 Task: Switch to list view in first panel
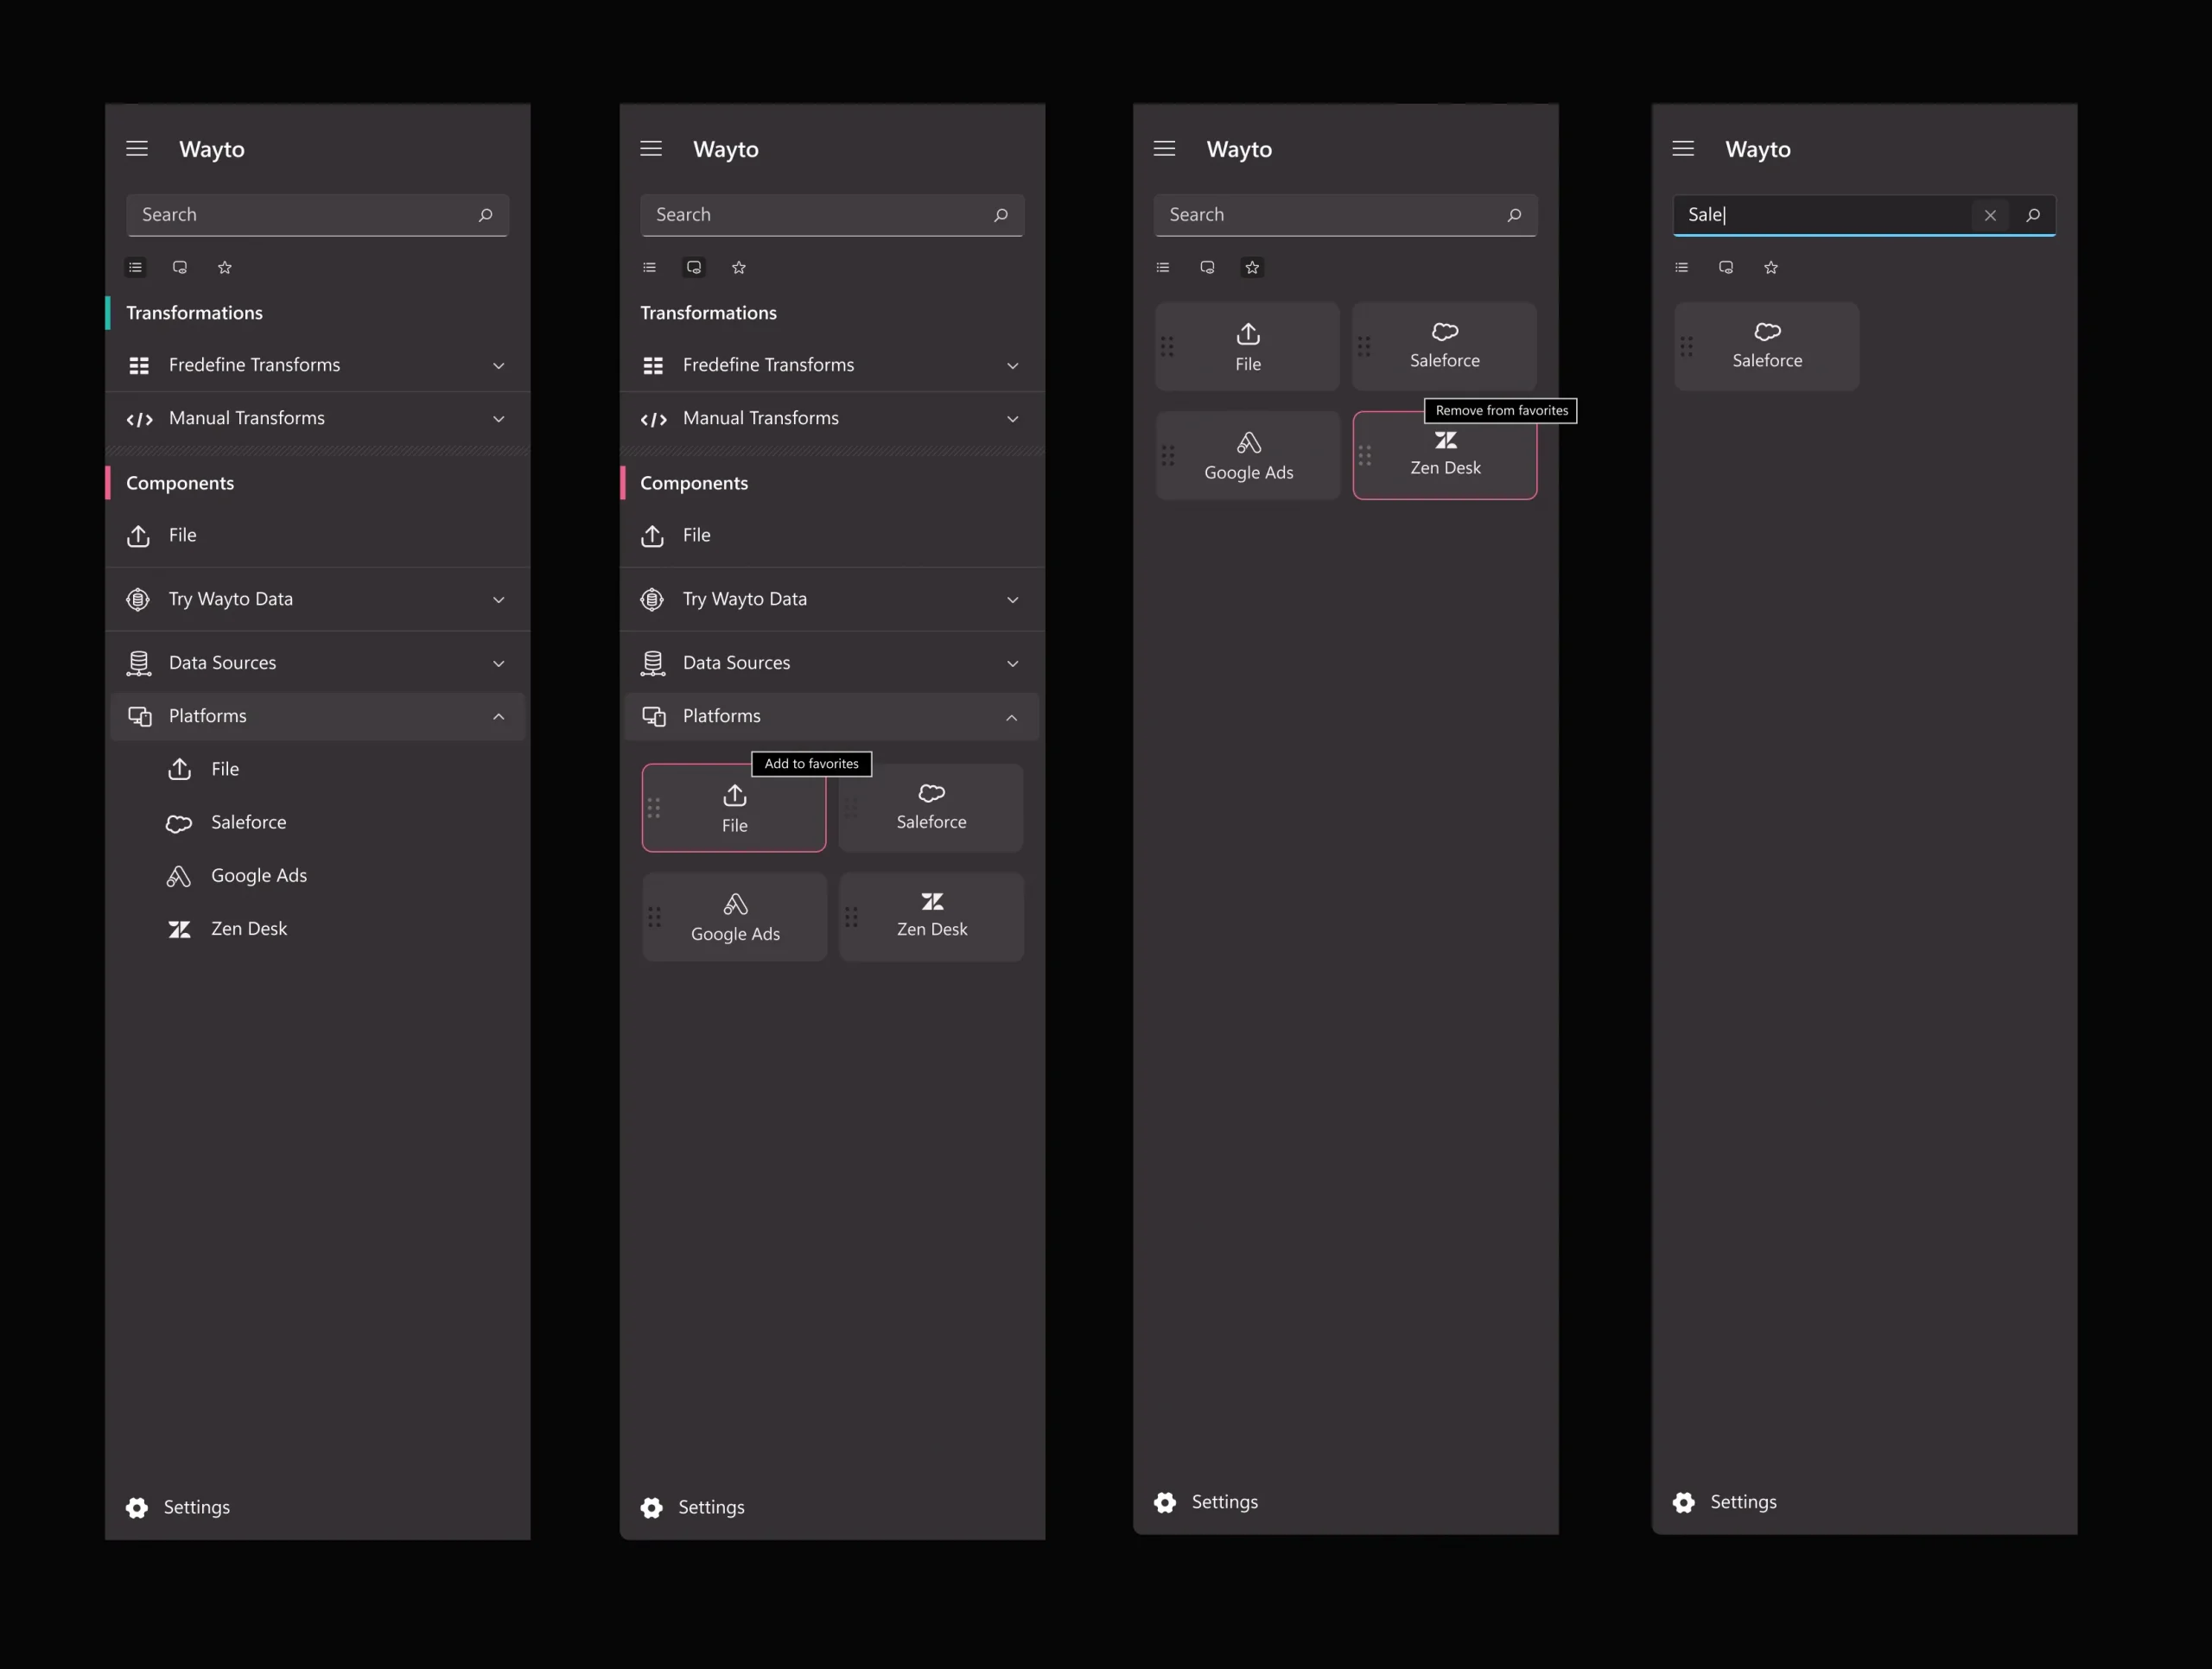tap(136, 267)
